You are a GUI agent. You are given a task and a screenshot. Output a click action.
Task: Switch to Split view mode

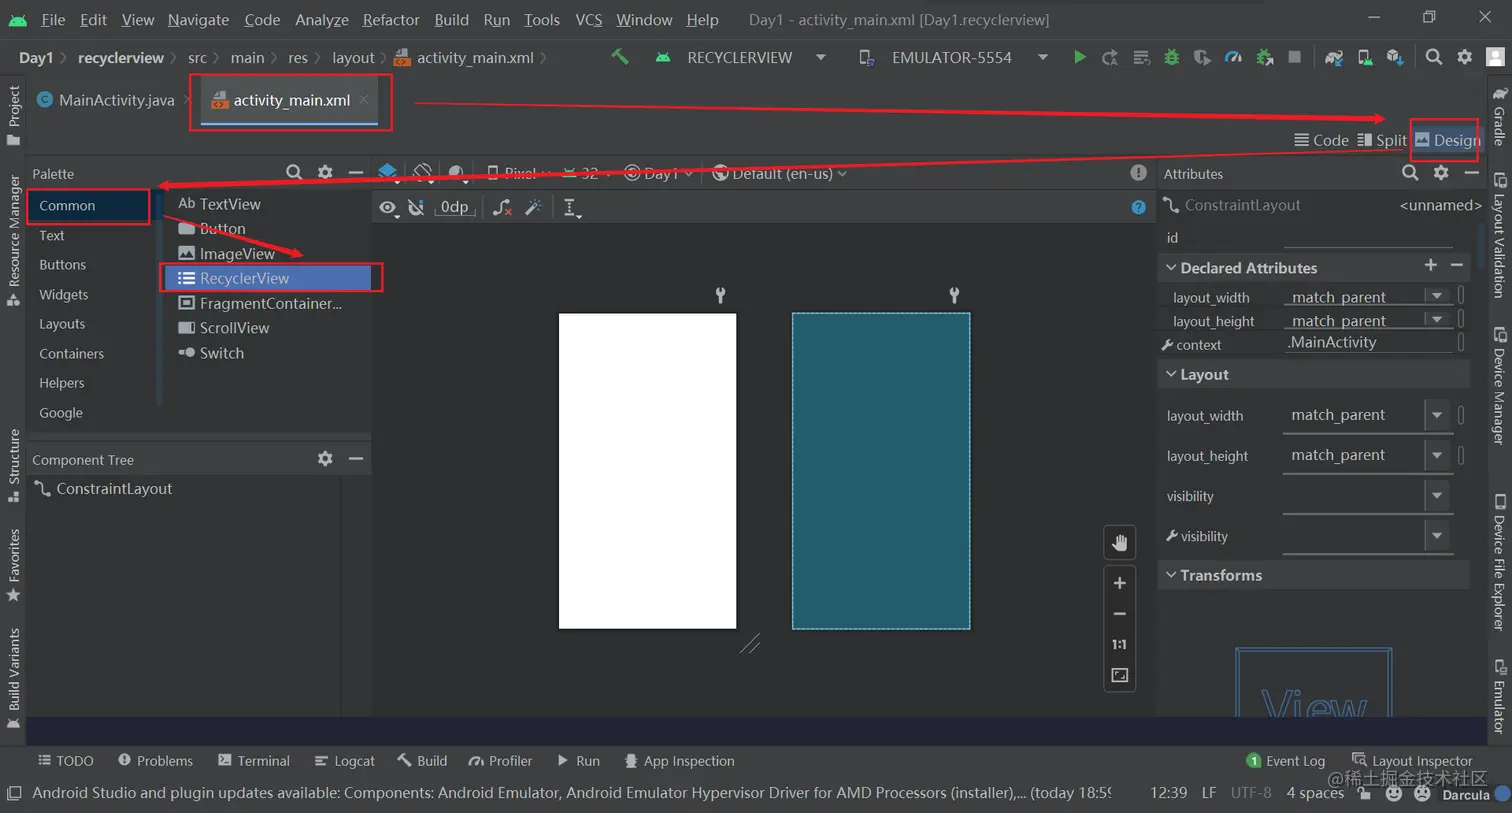point(1382,140)
